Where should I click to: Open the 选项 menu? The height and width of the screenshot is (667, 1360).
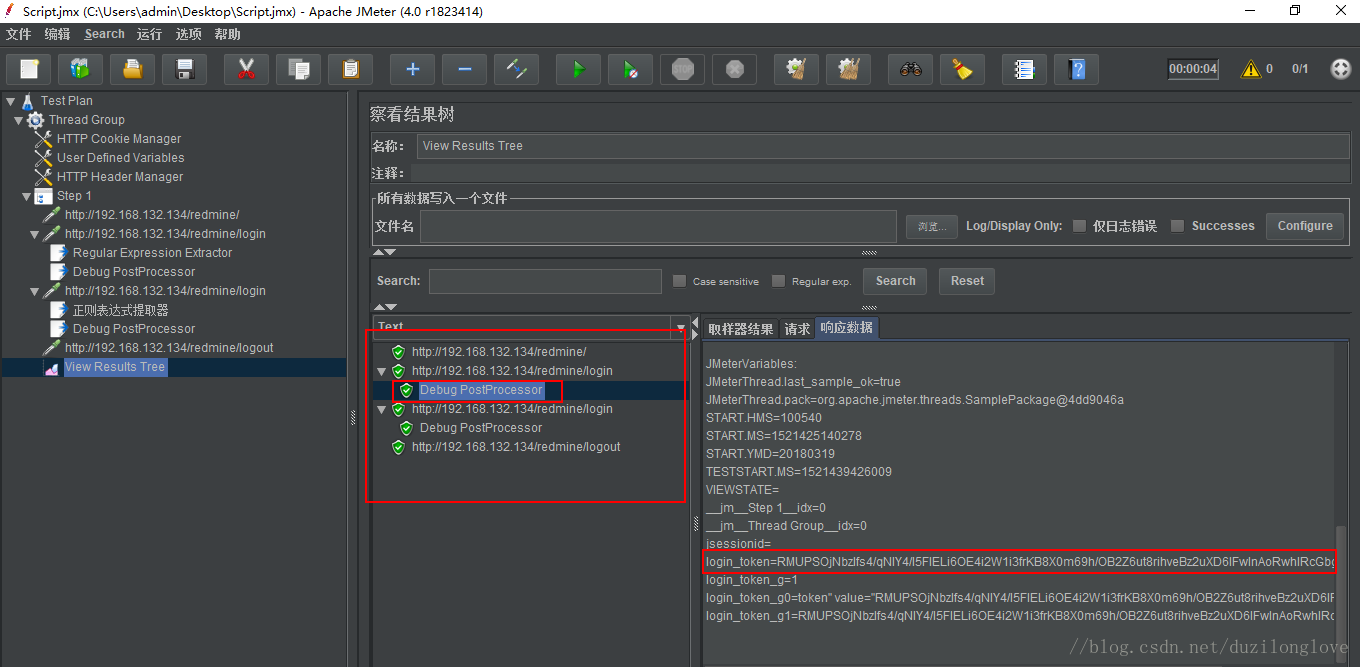[189, 34]
